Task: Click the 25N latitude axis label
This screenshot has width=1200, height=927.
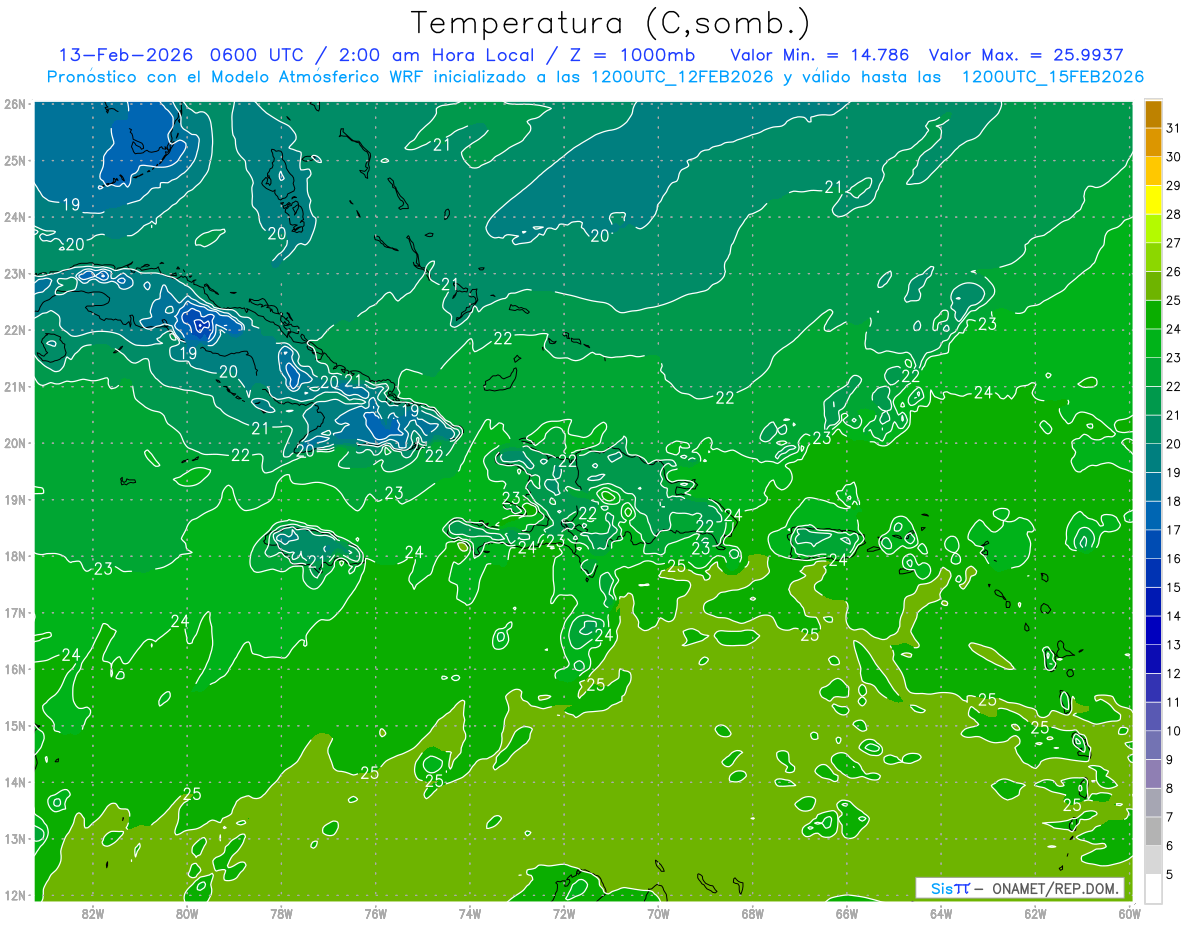Action: (x=14, y=160)
